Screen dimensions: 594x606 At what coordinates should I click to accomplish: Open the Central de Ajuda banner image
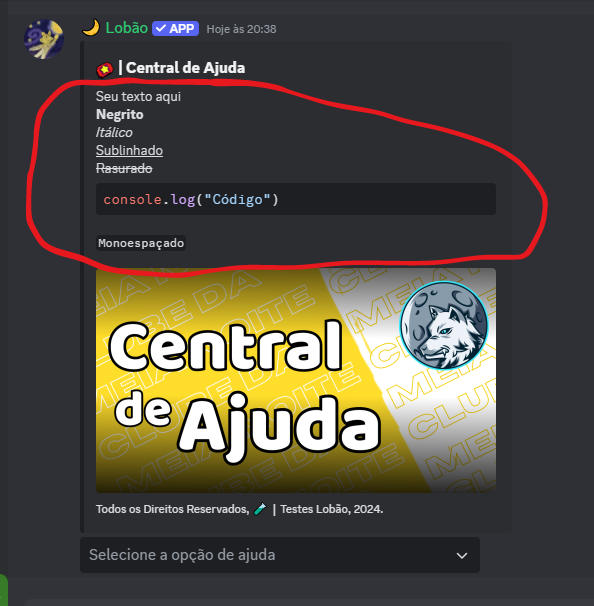tap(296, 380)
